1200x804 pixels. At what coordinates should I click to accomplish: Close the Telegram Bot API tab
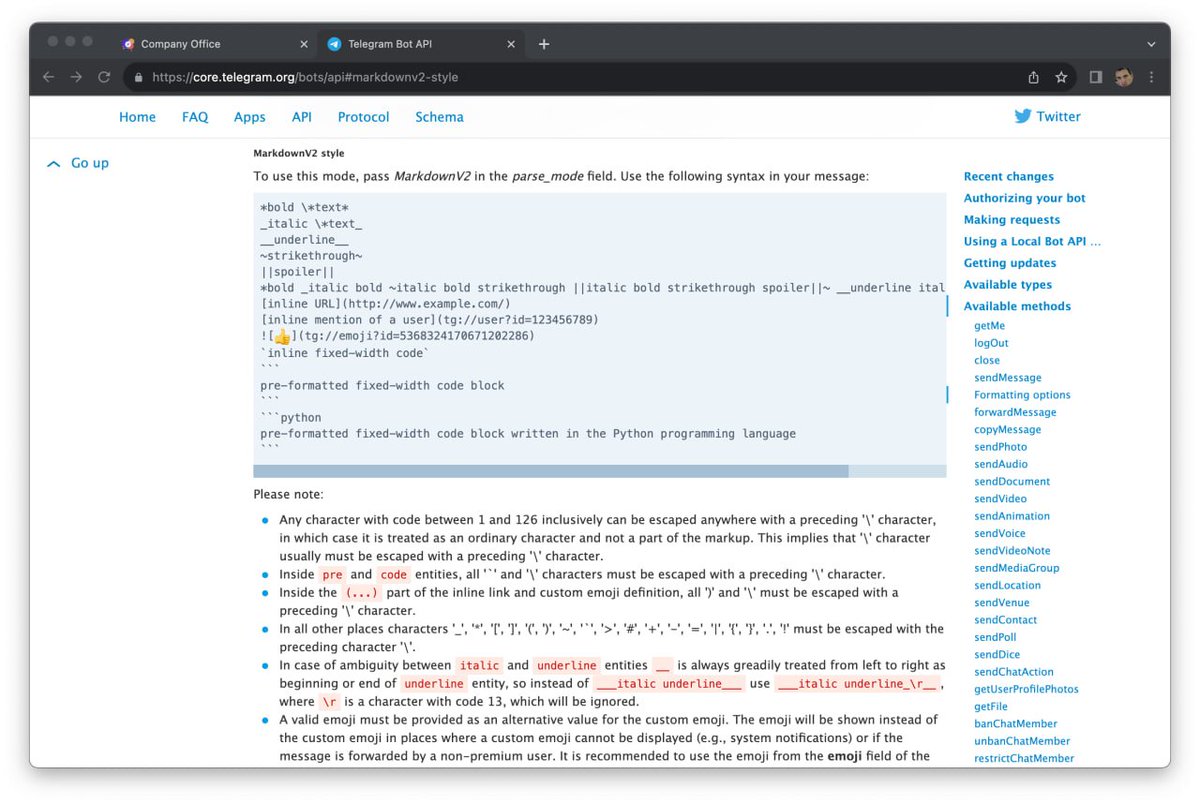511,44
